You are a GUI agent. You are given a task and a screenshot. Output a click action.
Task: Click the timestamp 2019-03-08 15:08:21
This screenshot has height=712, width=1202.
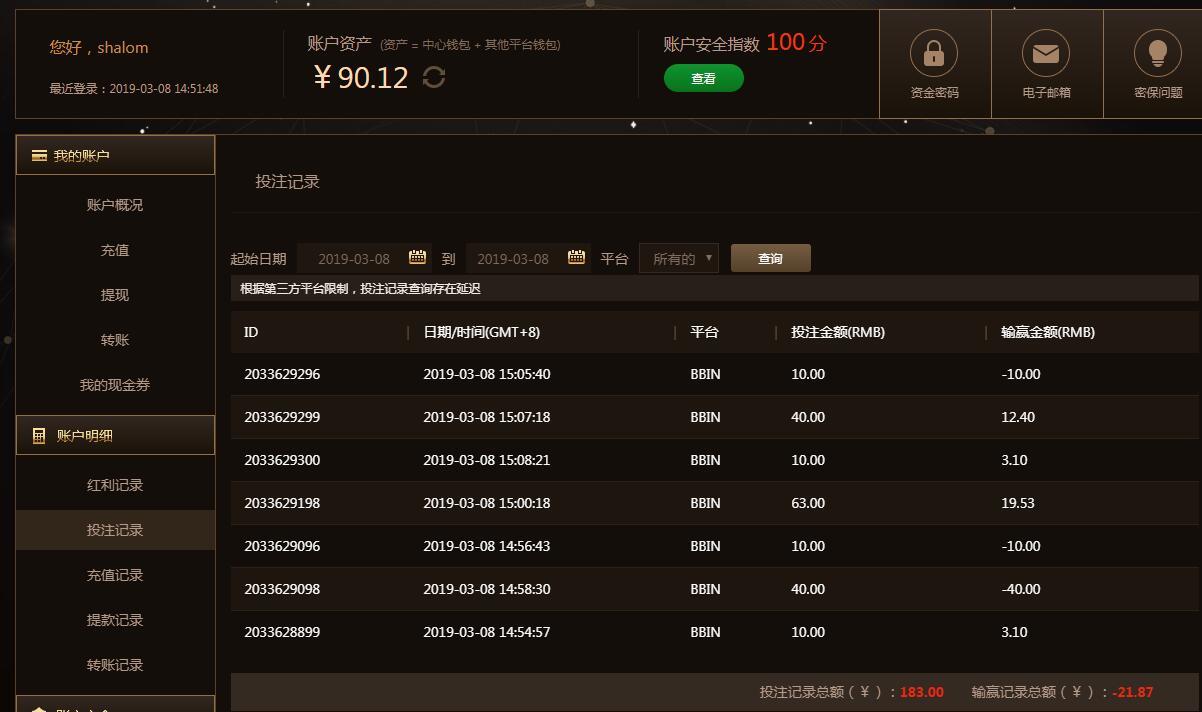[487, 460]
